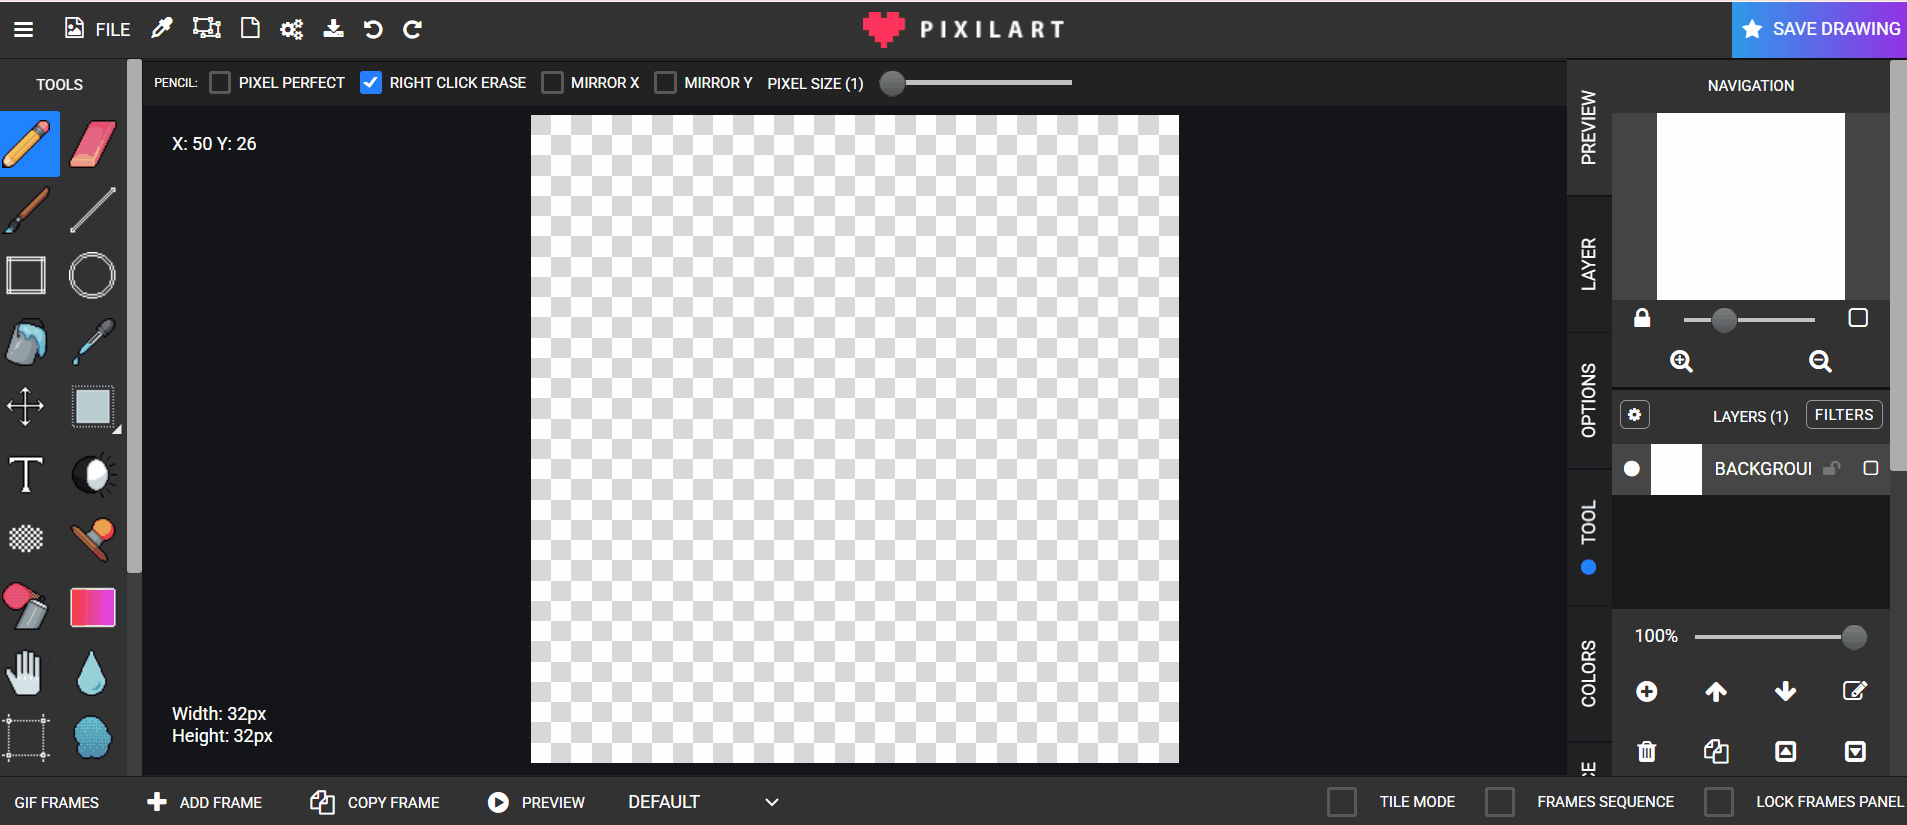
Task: Select the Eraser tool
Action: pos(93,144)
